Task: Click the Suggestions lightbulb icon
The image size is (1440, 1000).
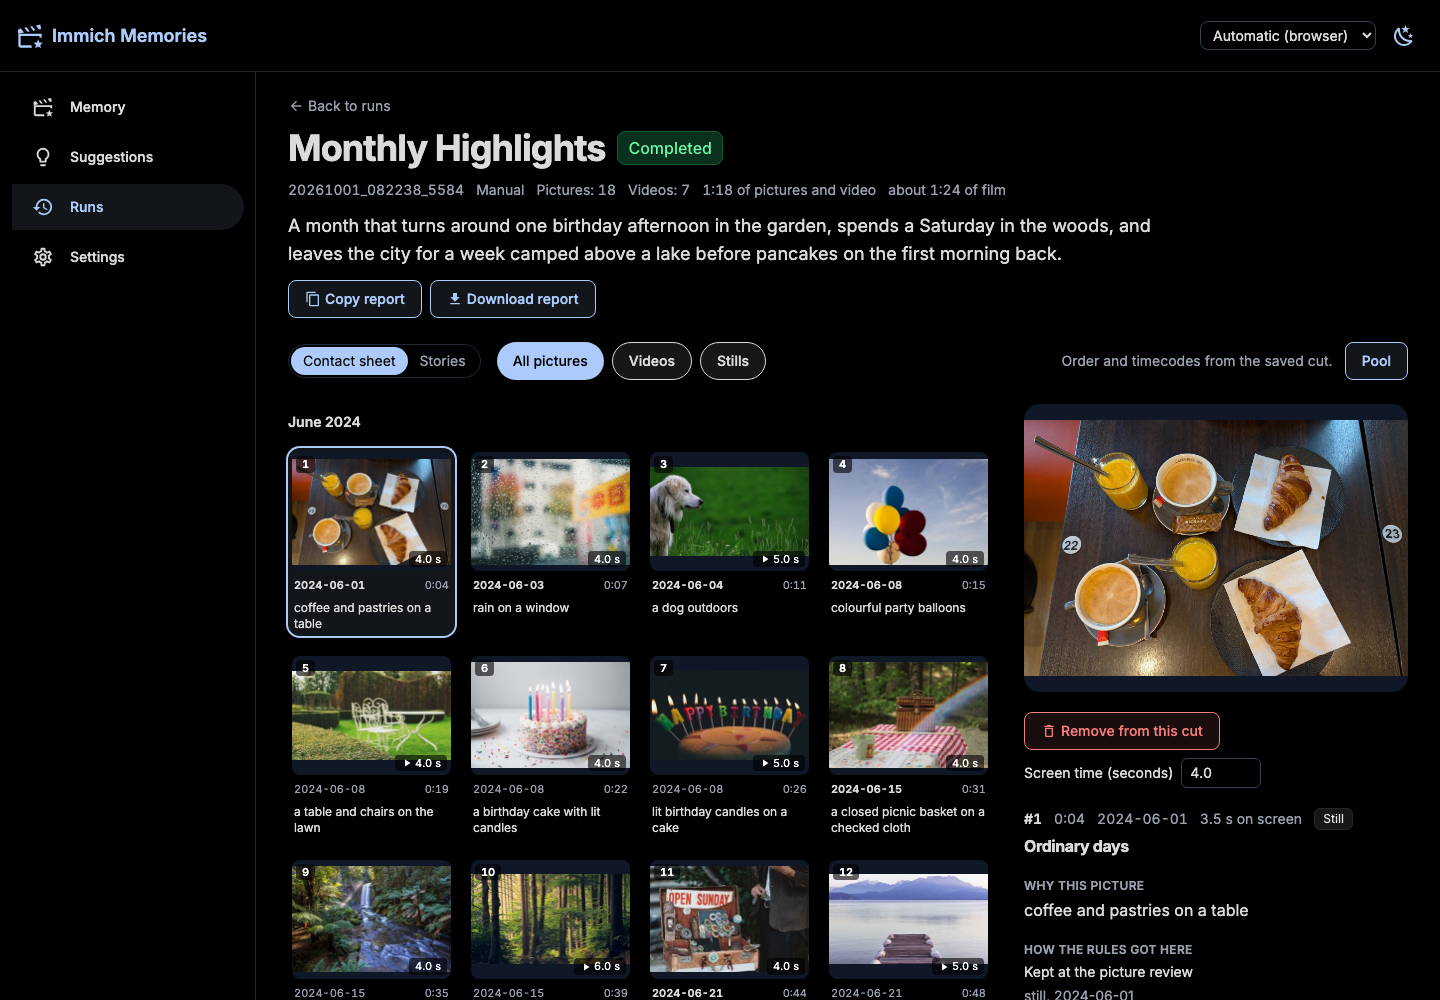Action: (x=43, y=157)
